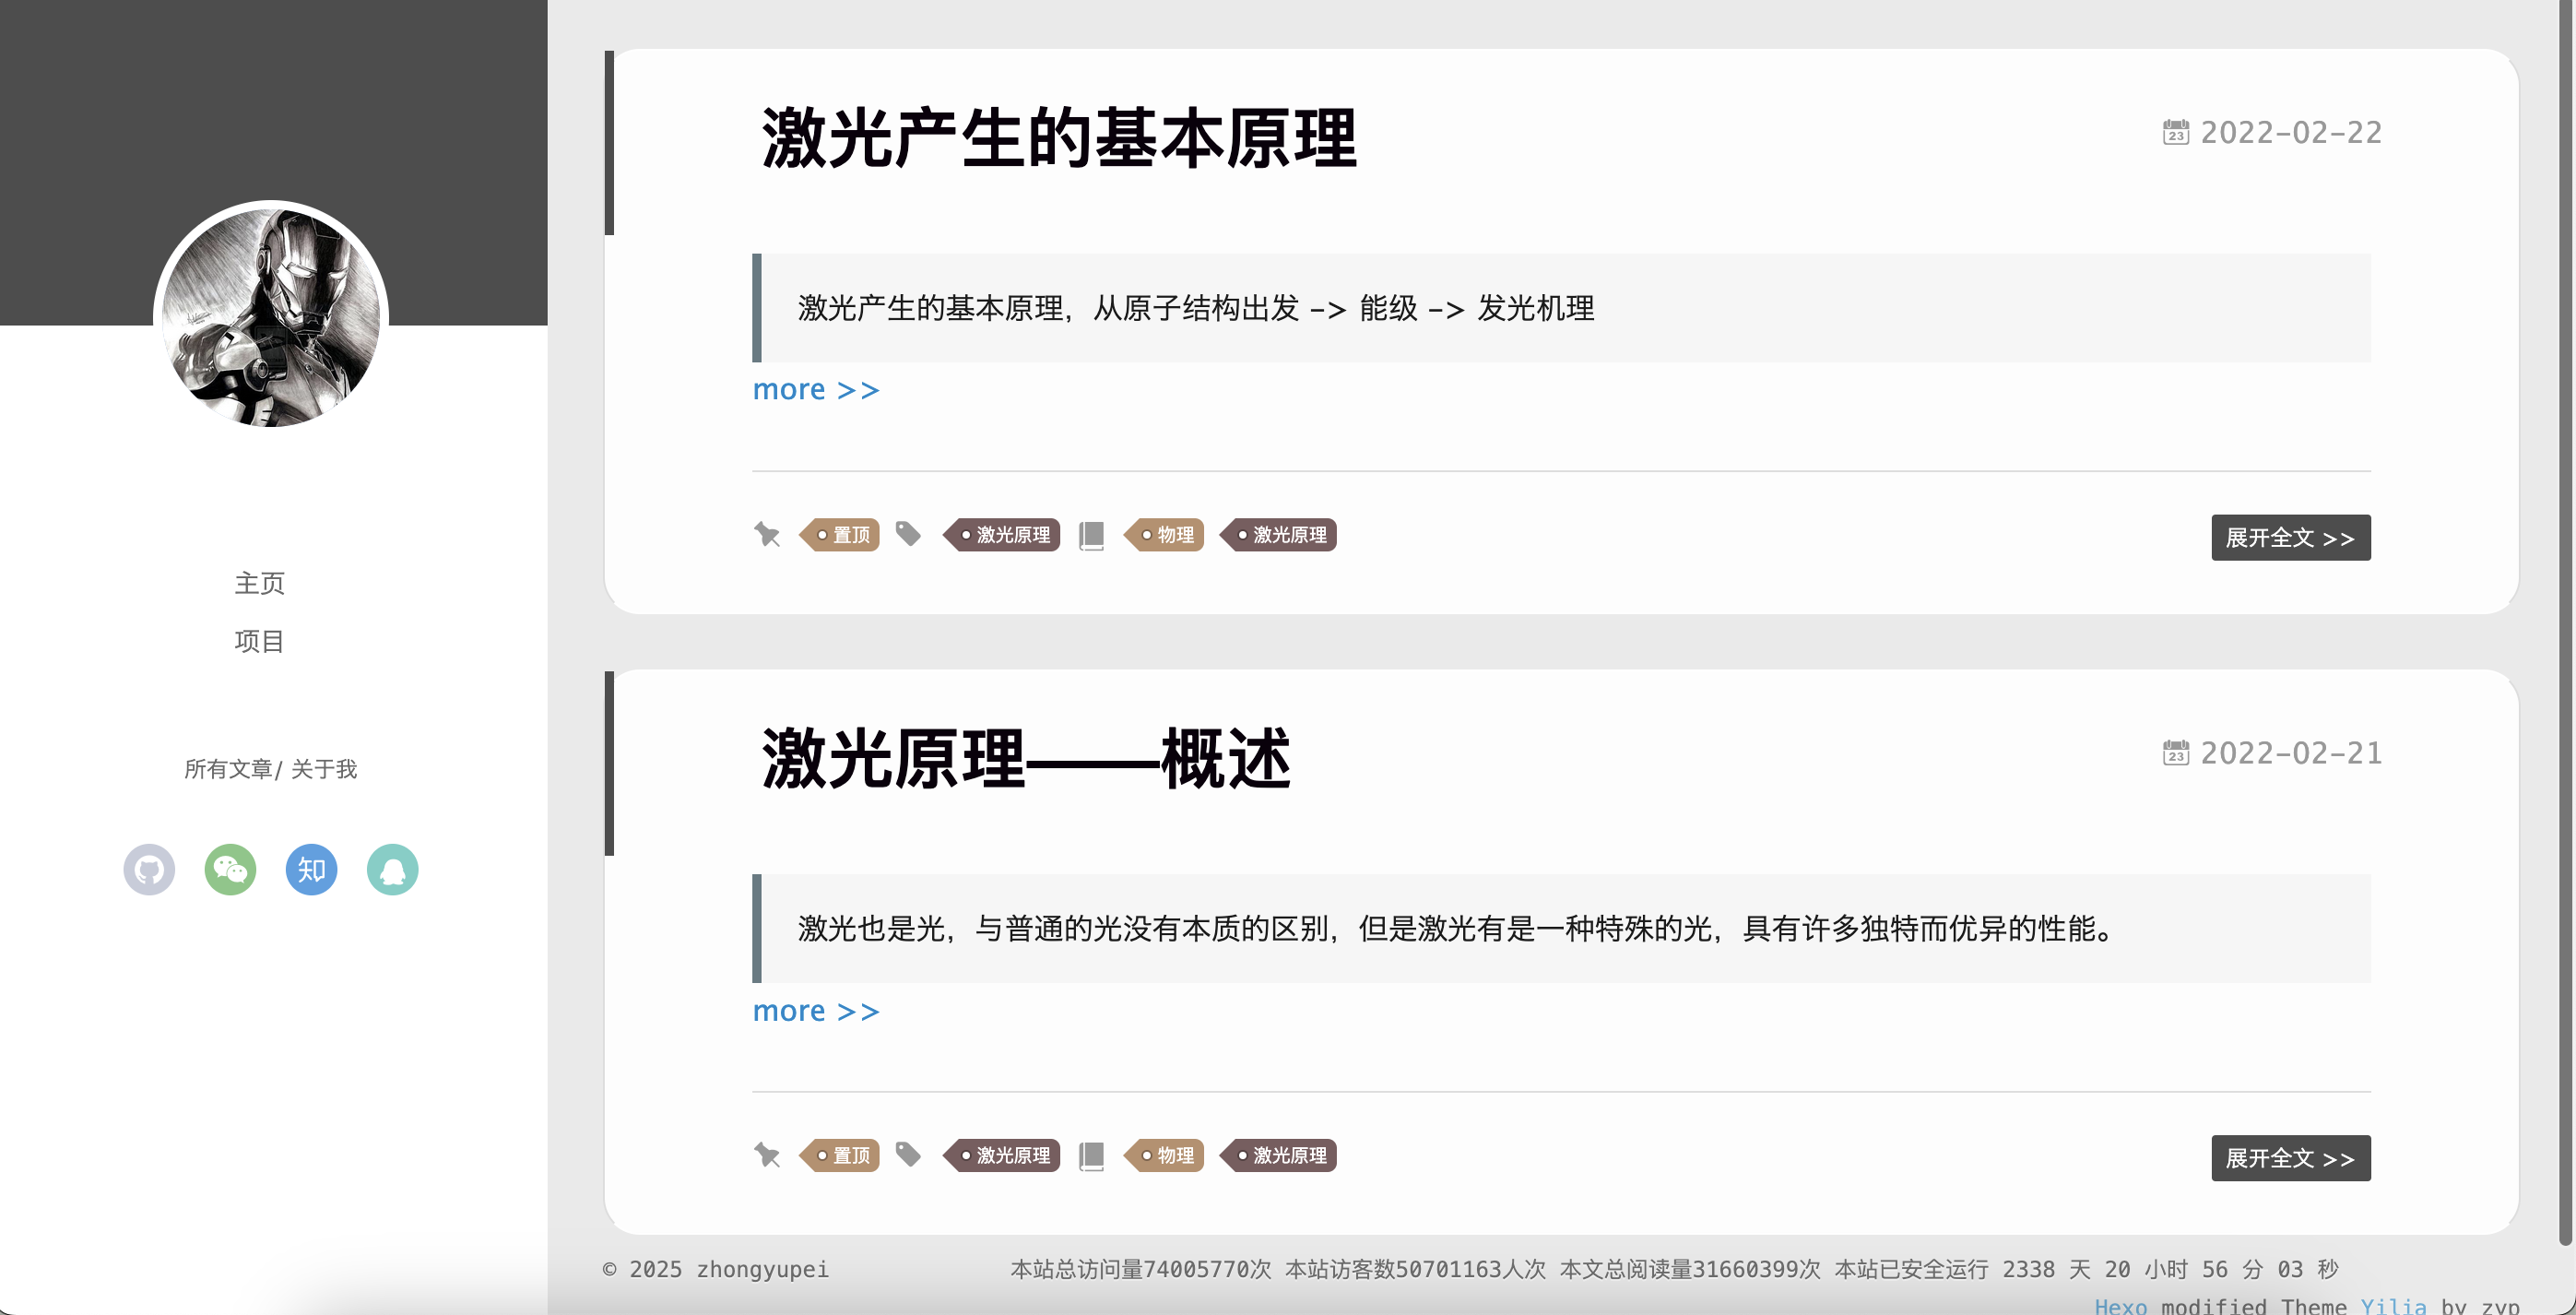Screen dimensions: 2576x1315
Task: Click the WeChat social icon
Action: pyautogui.click(x=230, y=869)
